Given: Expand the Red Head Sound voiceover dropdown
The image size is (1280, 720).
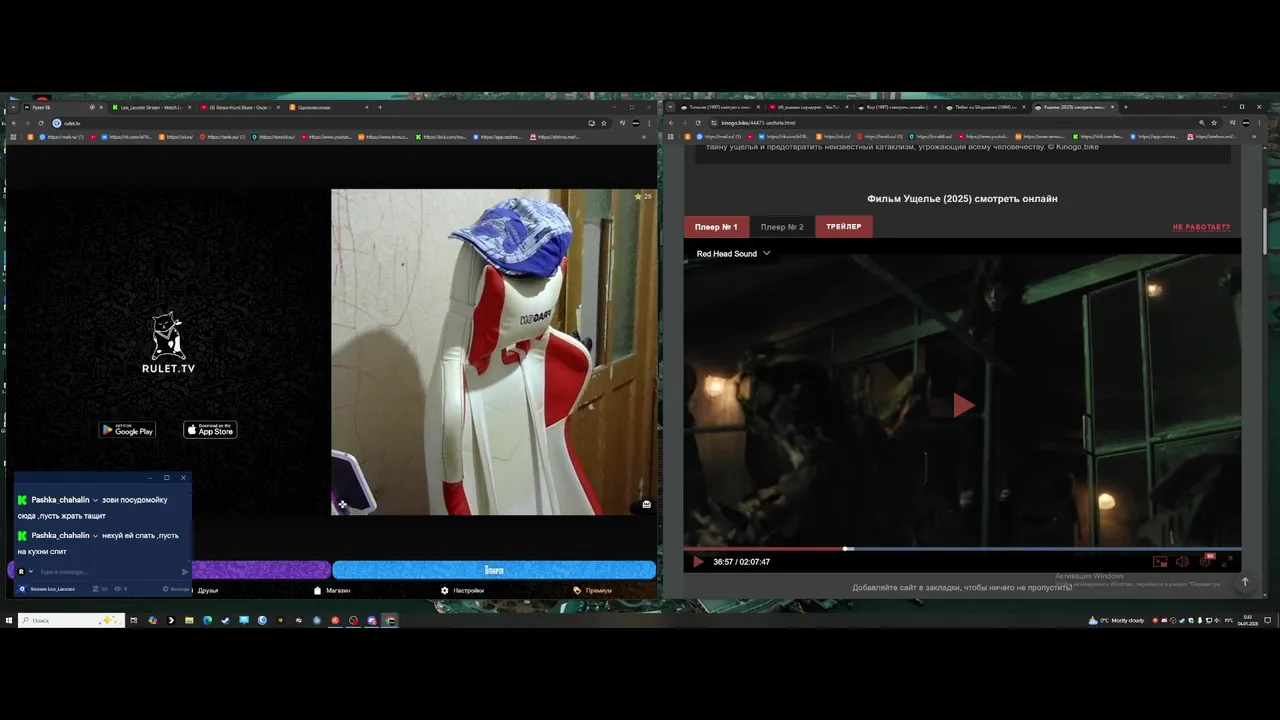Looking at the screenshot, I should pos(733,254).
